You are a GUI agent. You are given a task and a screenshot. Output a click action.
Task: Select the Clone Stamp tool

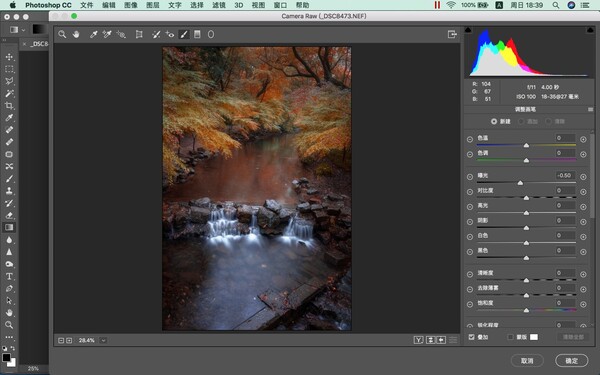(9, 191)
